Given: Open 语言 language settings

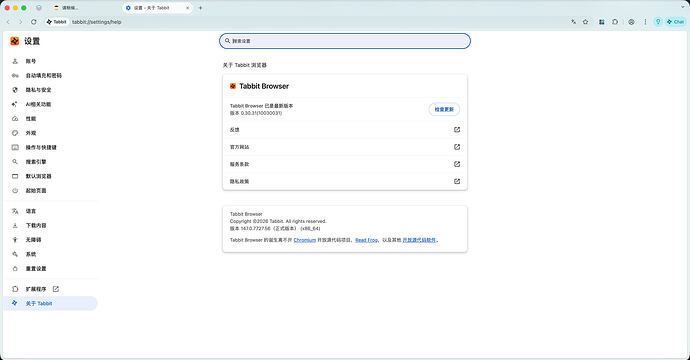Looking at the screenshot, I should pyautogui.click(x=30, y=211).
